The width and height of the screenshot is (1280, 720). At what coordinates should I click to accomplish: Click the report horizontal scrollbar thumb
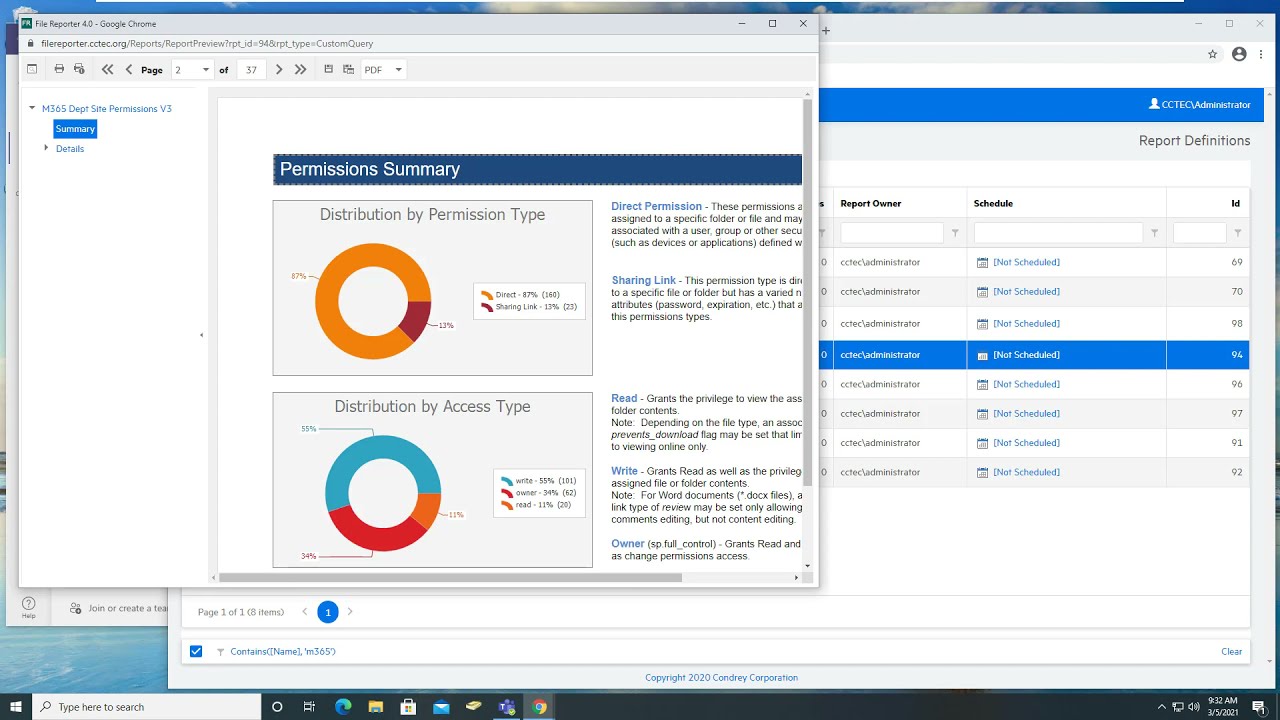[x=450, y=577]
